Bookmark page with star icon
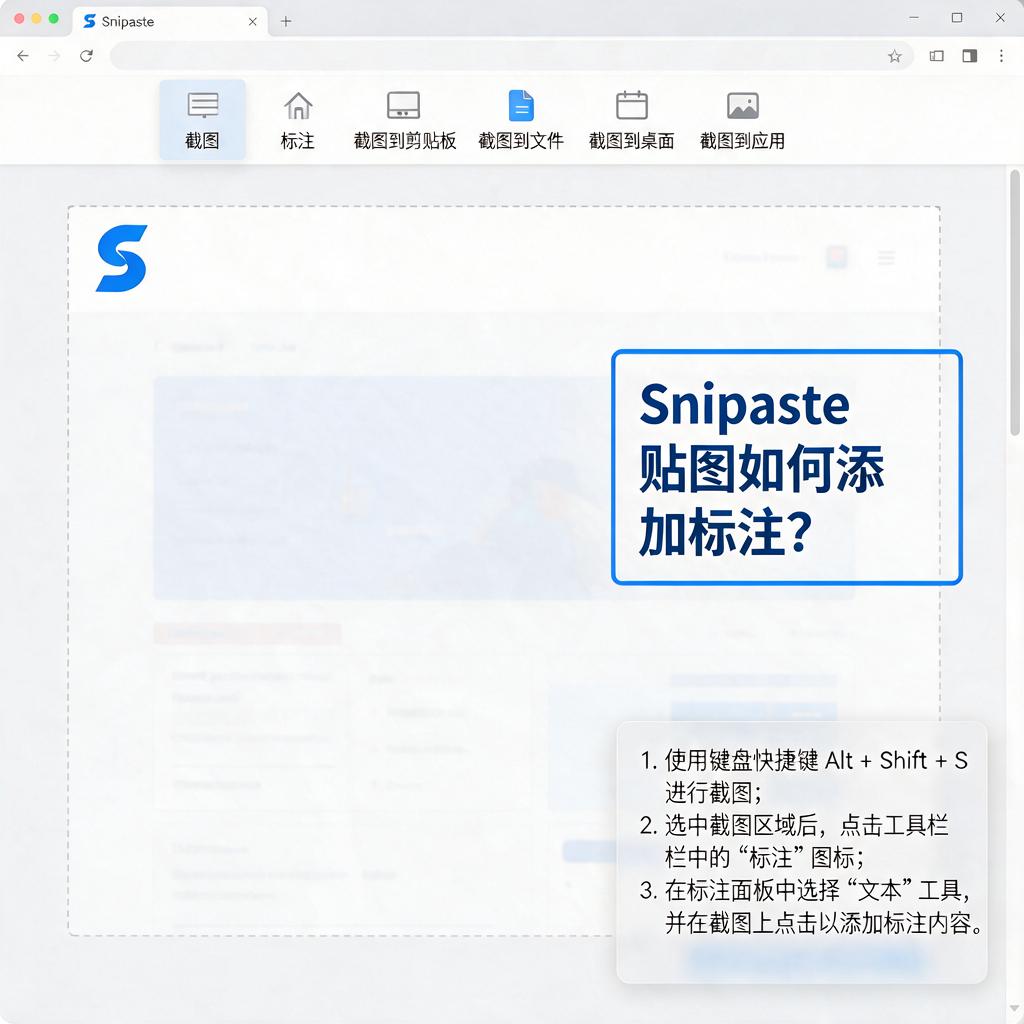 tap(895, 56)
